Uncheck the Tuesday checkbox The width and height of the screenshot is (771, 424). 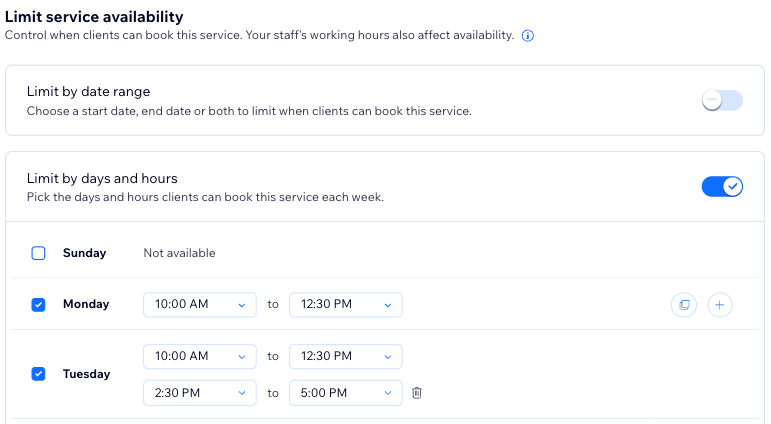38,374
